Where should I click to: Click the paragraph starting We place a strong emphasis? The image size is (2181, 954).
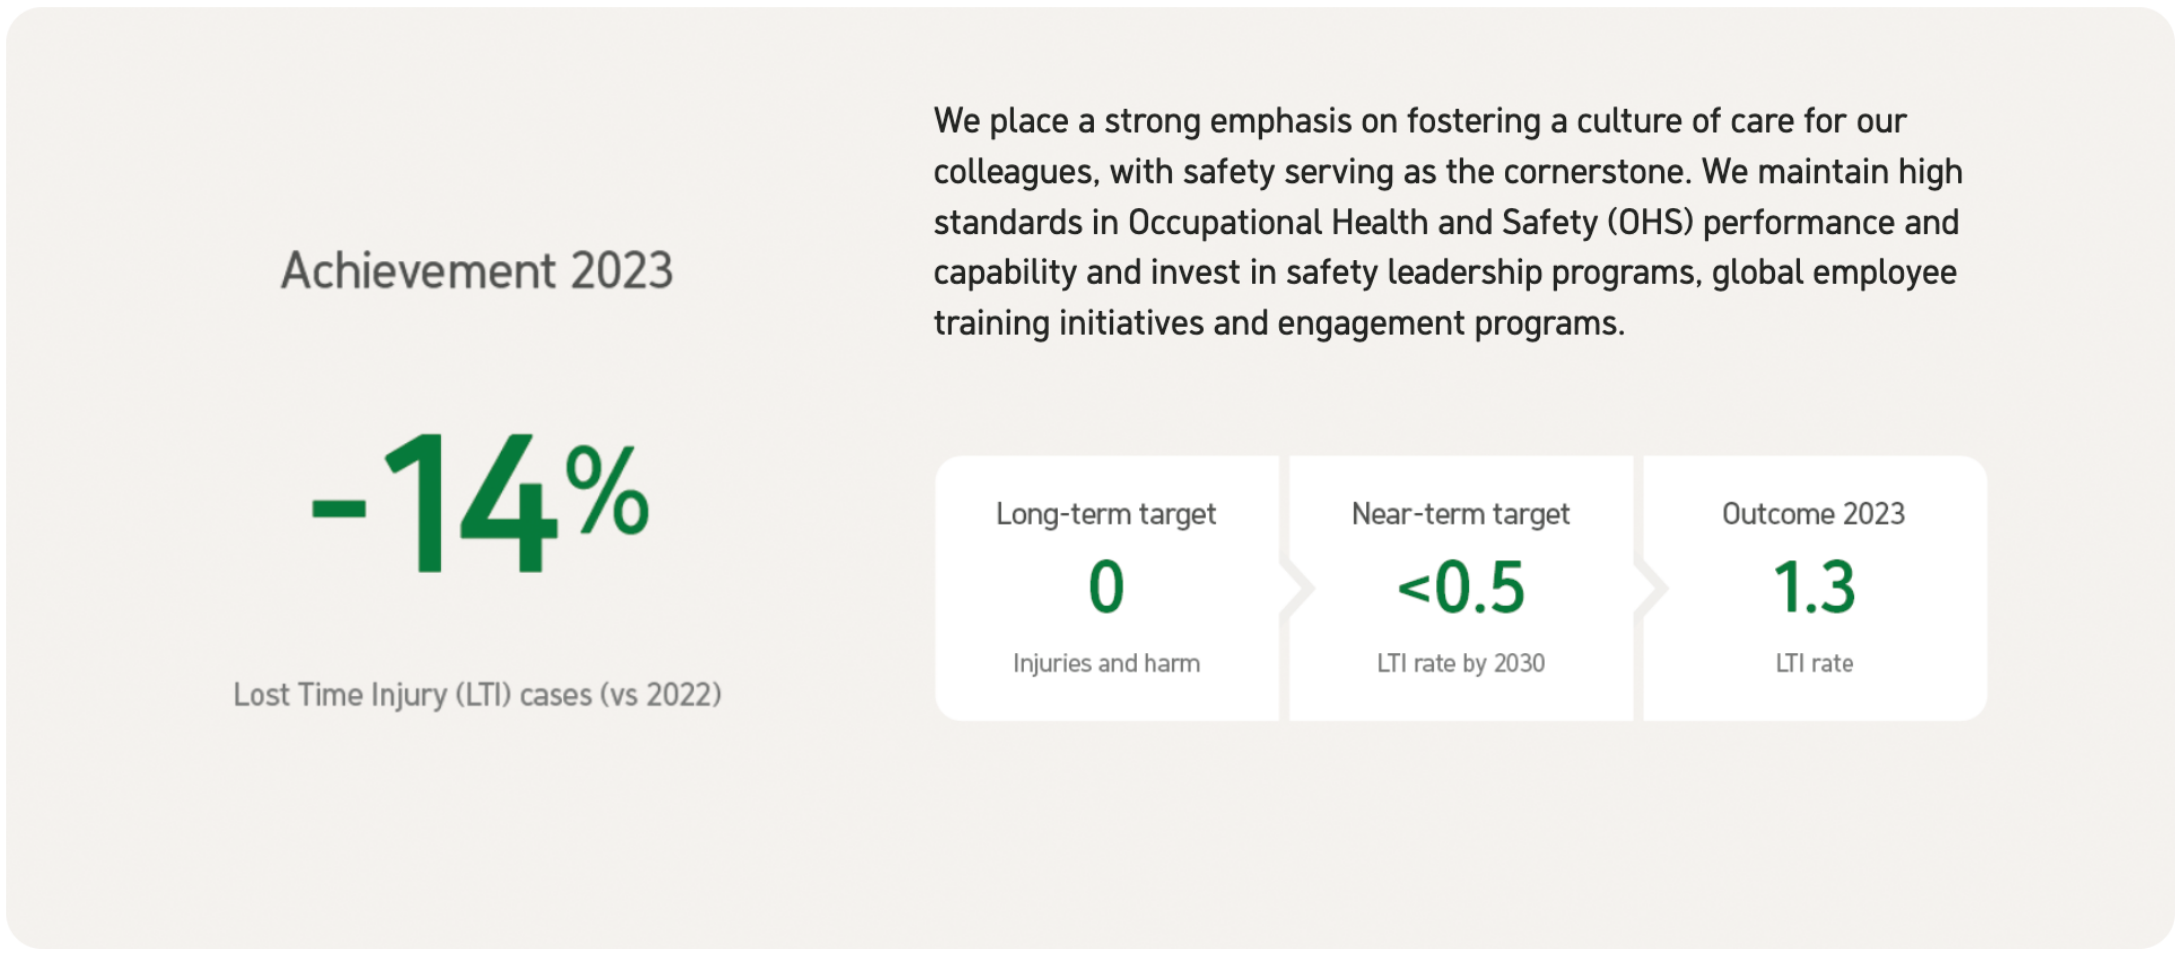[x=1448, y=222]
